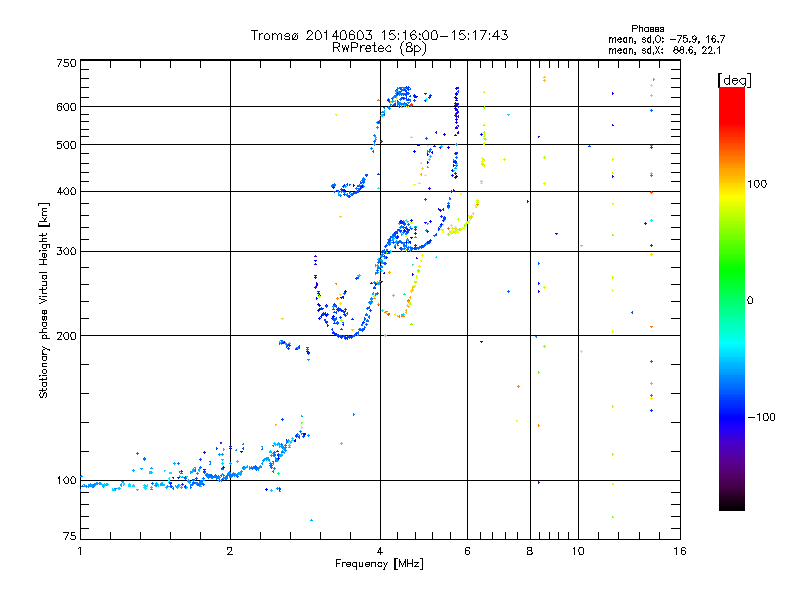Click the 'Frequency [MHz]' axis label
Viewport: 800px width, 600px height.
(x=379, y=564)
